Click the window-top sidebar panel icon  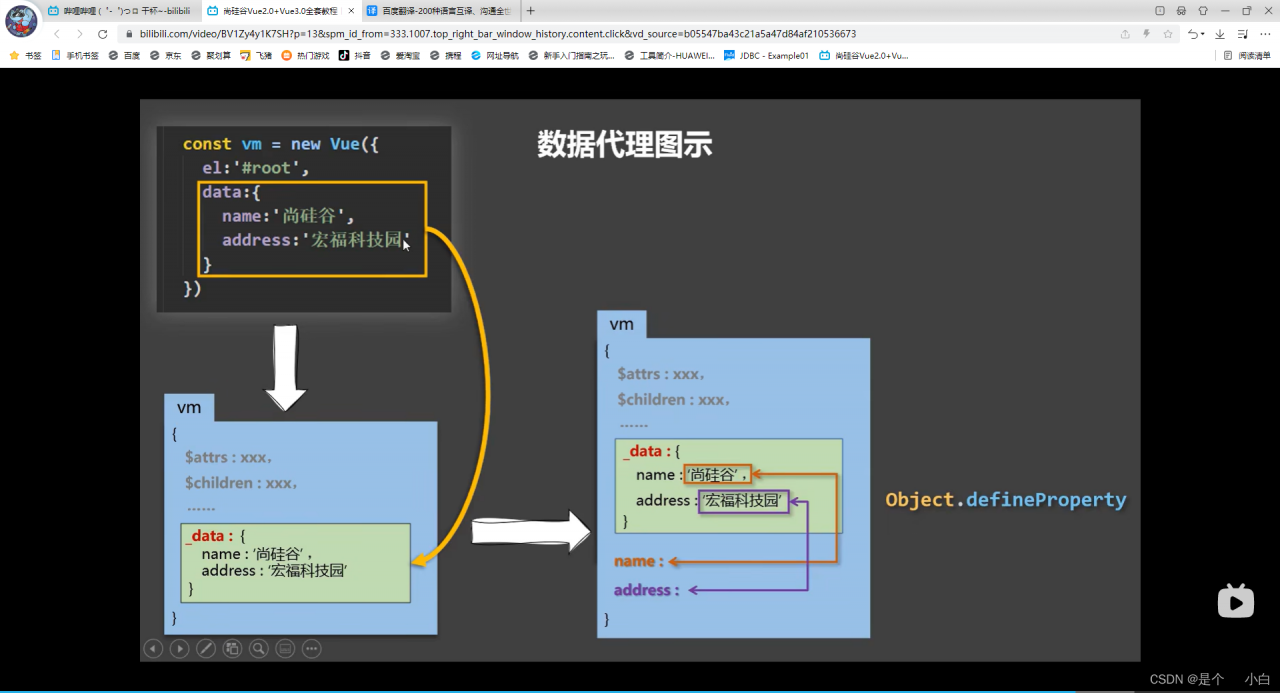[x=1160, y=10]
